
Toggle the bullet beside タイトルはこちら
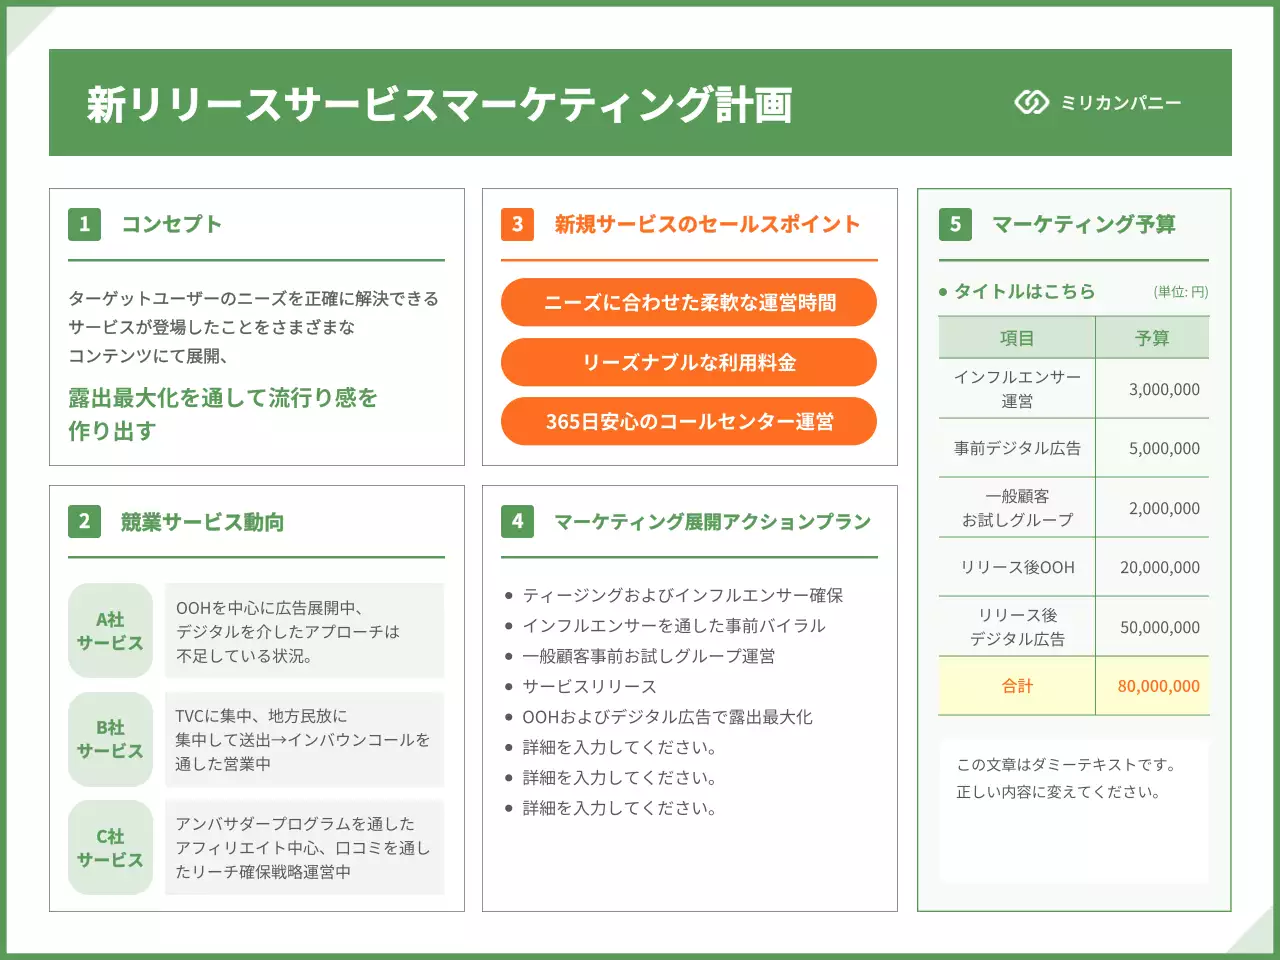941,292
